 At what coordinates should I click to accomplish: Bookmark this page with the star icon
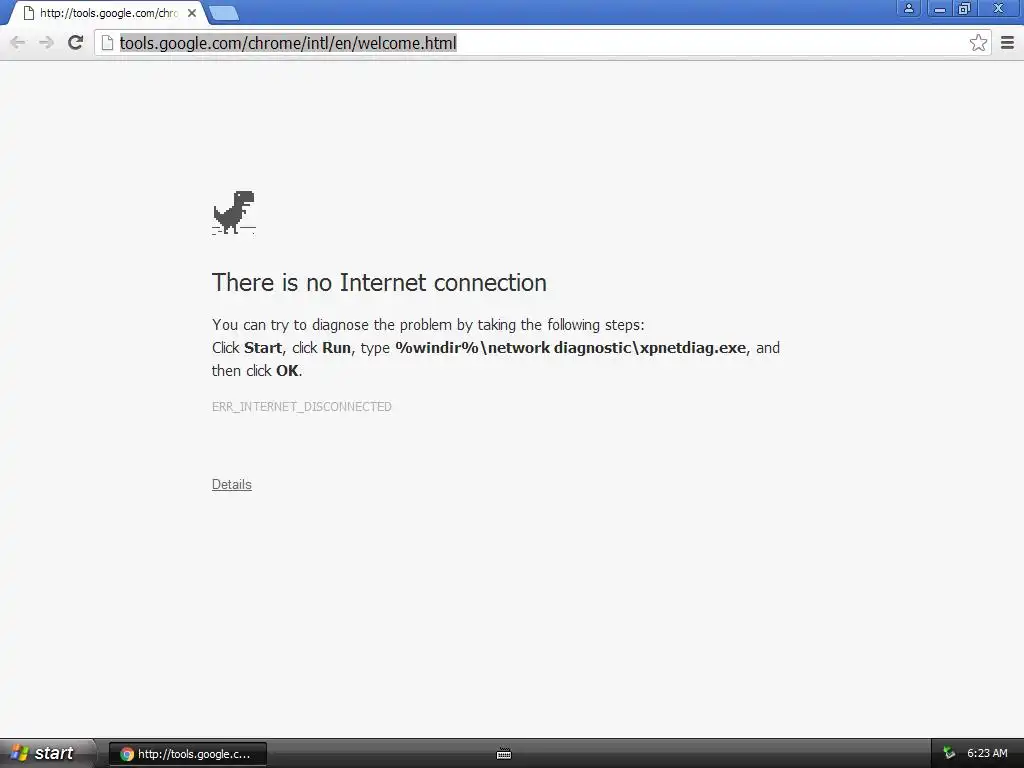978,43
